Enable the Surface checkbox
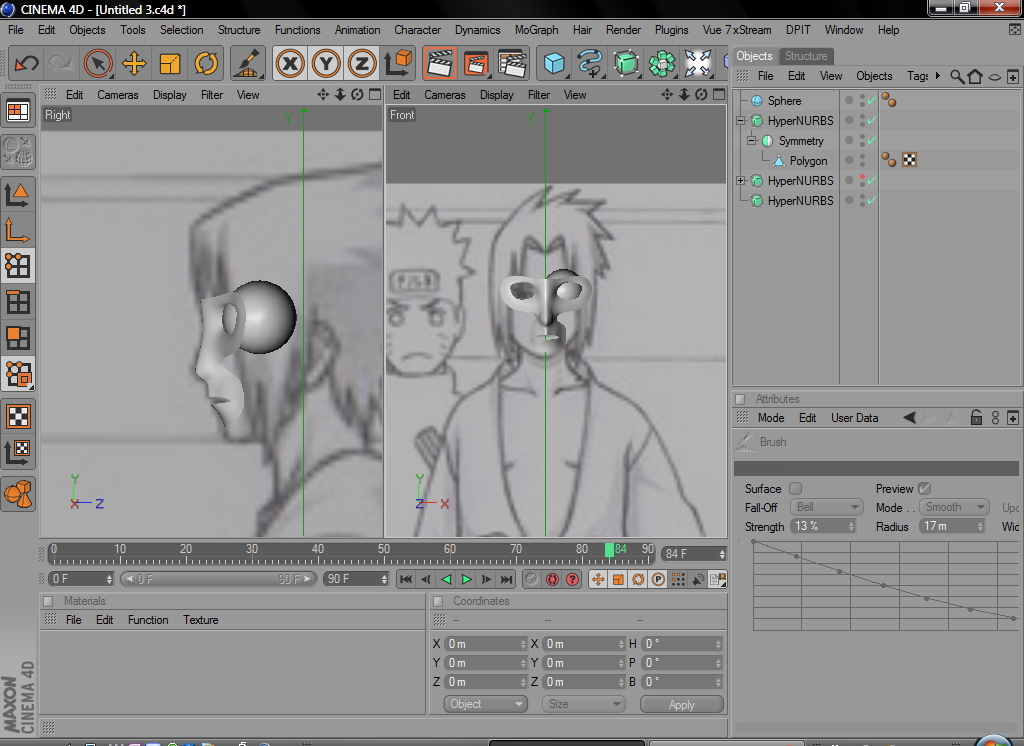The height and width of the screenshot is (746, 1024). (795, 489)
